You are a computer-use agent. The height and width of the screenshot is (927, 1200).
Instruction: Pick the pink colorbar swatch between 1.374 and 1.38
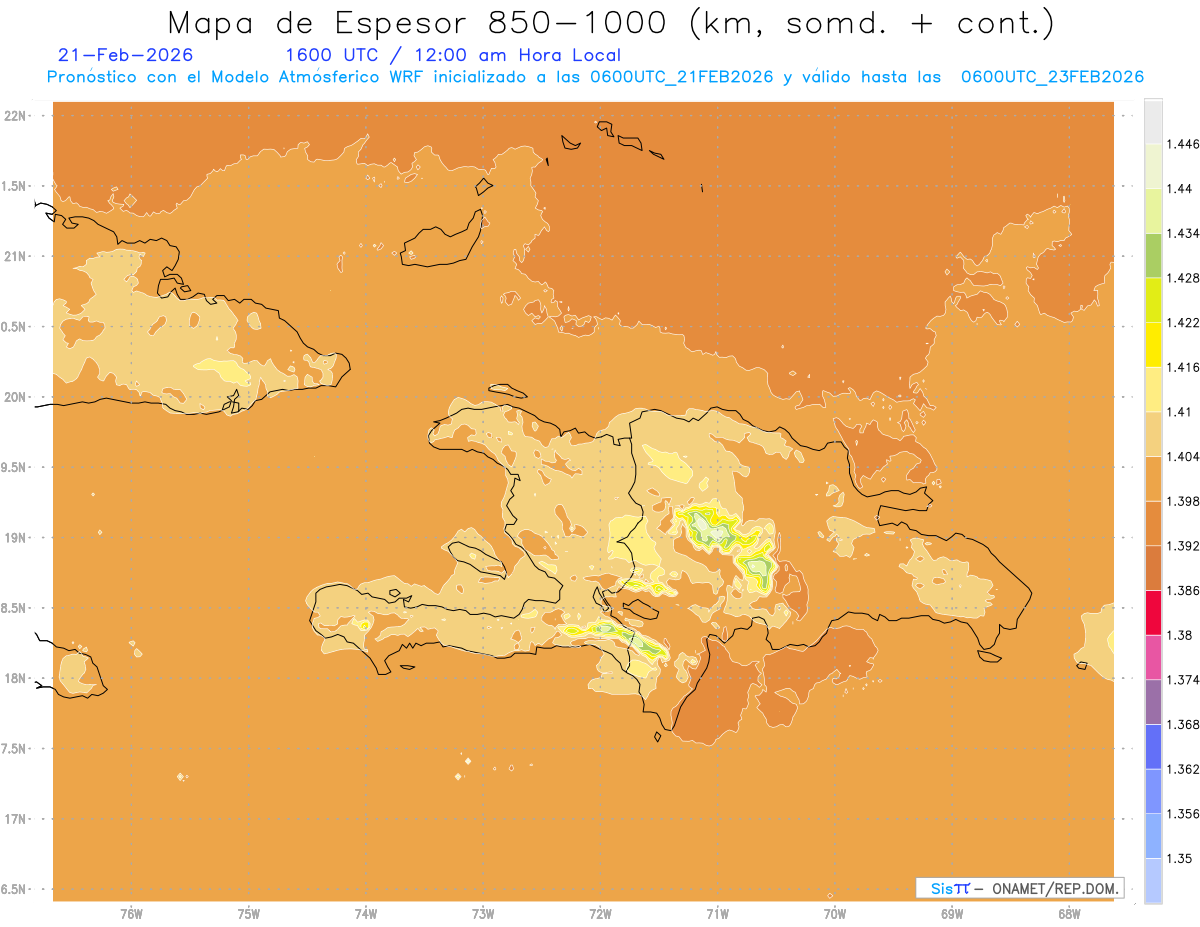click(x=1153, y=657)
